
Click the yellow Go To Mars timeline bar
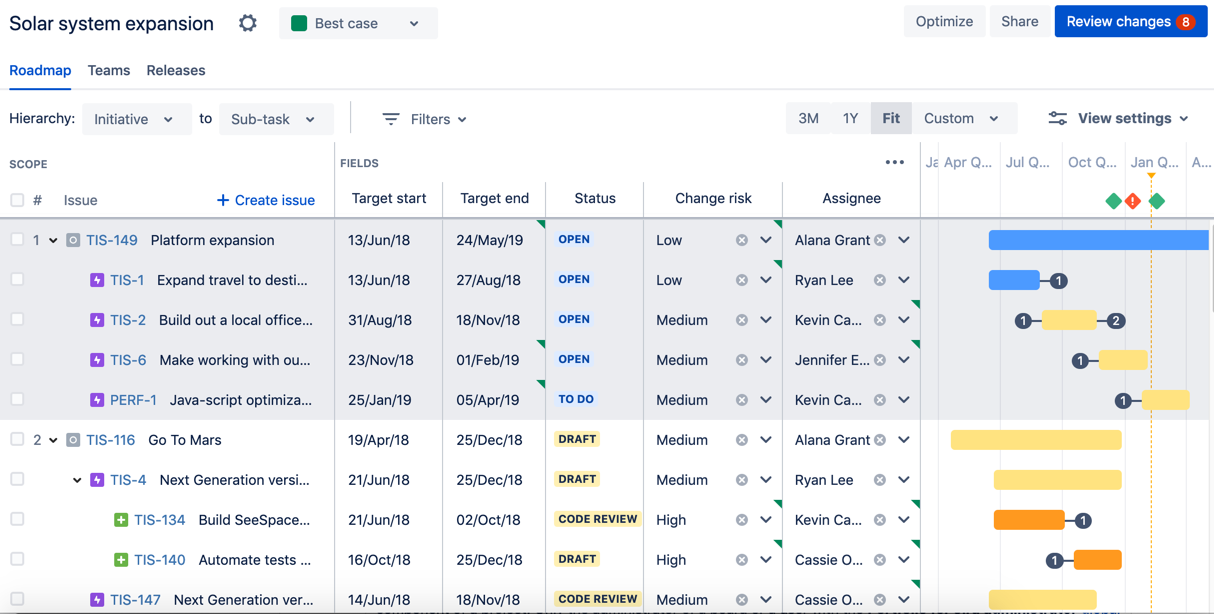point(1036,440)
